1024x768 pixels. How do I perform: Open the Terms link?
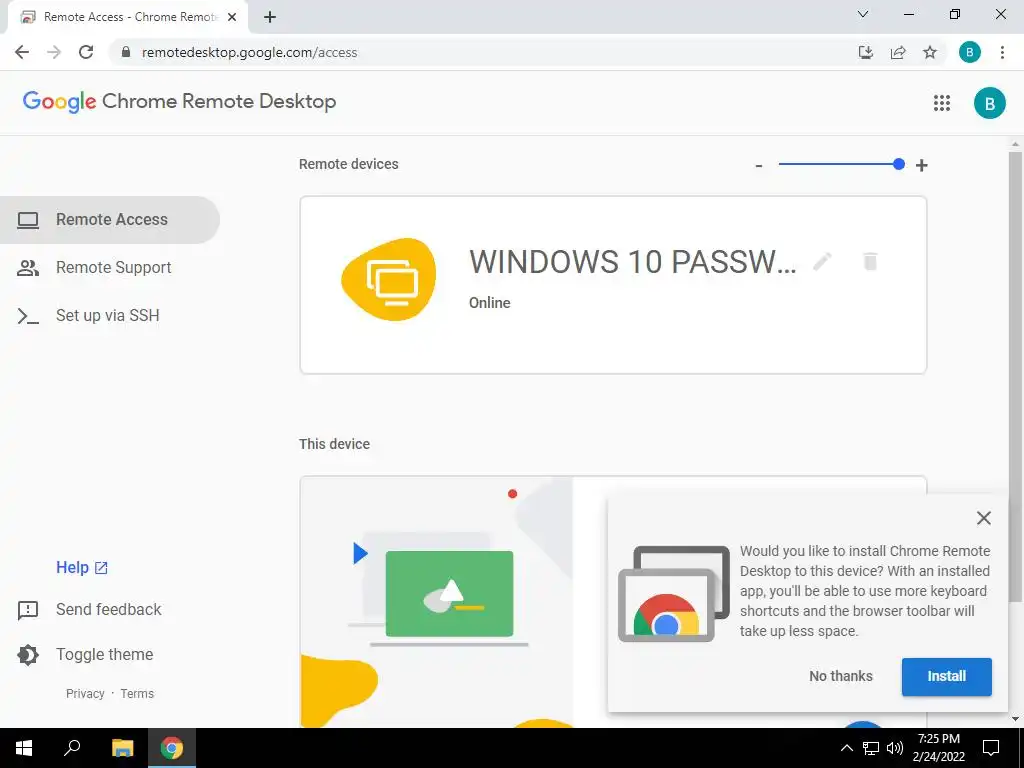pos(137,694)
